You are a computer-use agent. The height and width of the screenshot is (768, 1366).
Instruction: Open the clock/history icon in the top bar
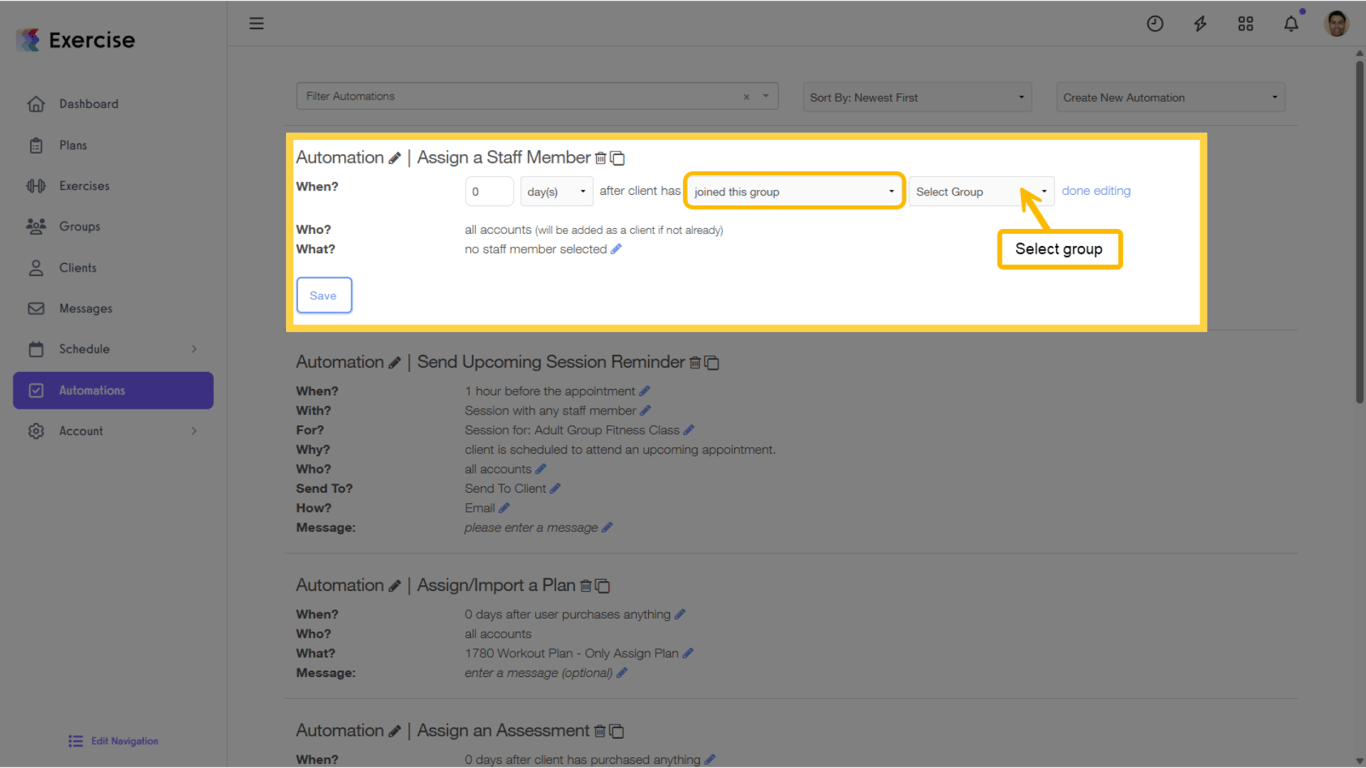click(x=1155, y=23)
